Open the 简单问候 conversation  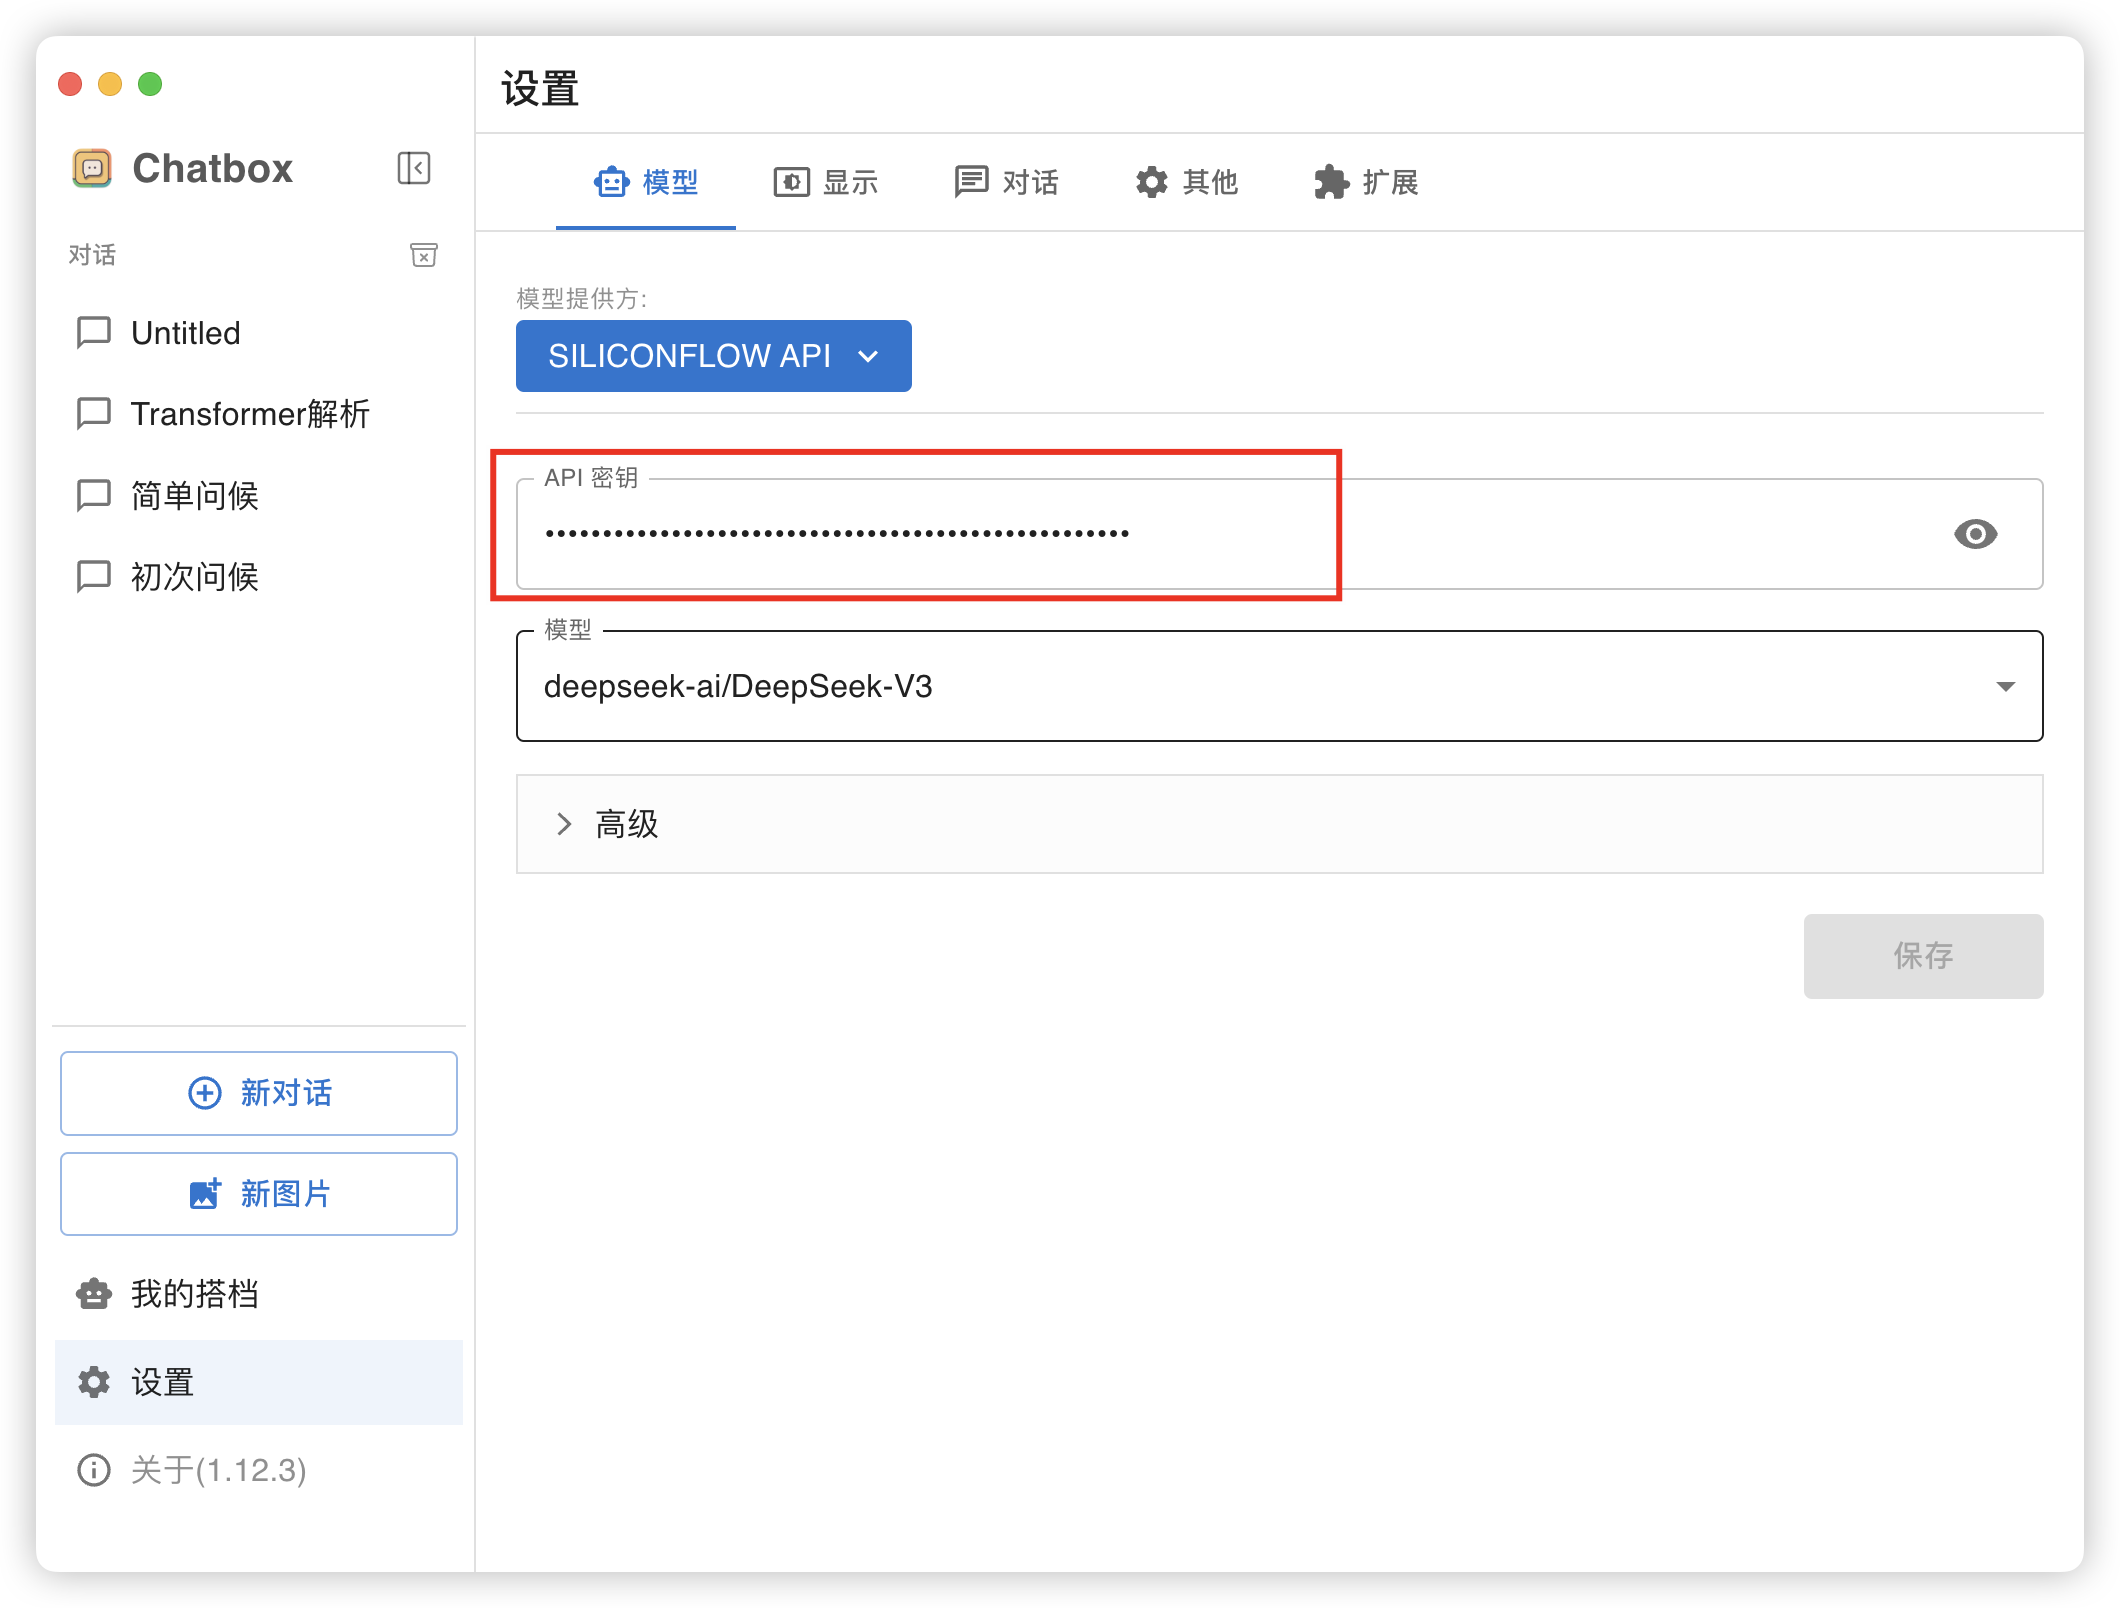(x=259, y=495)
